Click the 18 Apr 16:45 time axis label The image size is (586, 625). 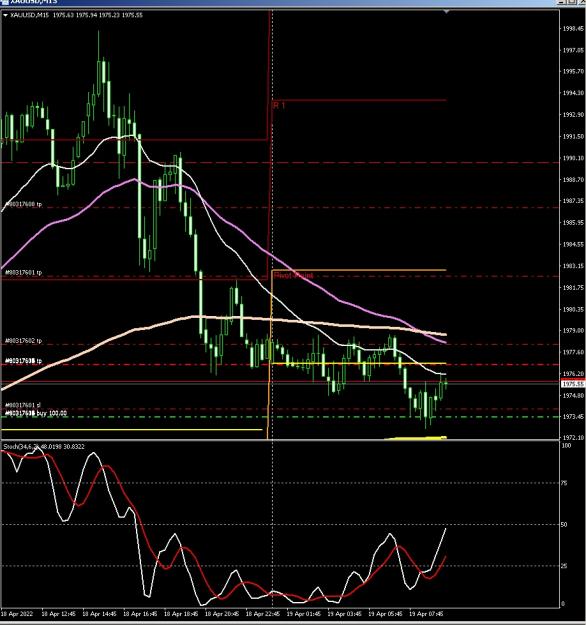click(140, 614)
